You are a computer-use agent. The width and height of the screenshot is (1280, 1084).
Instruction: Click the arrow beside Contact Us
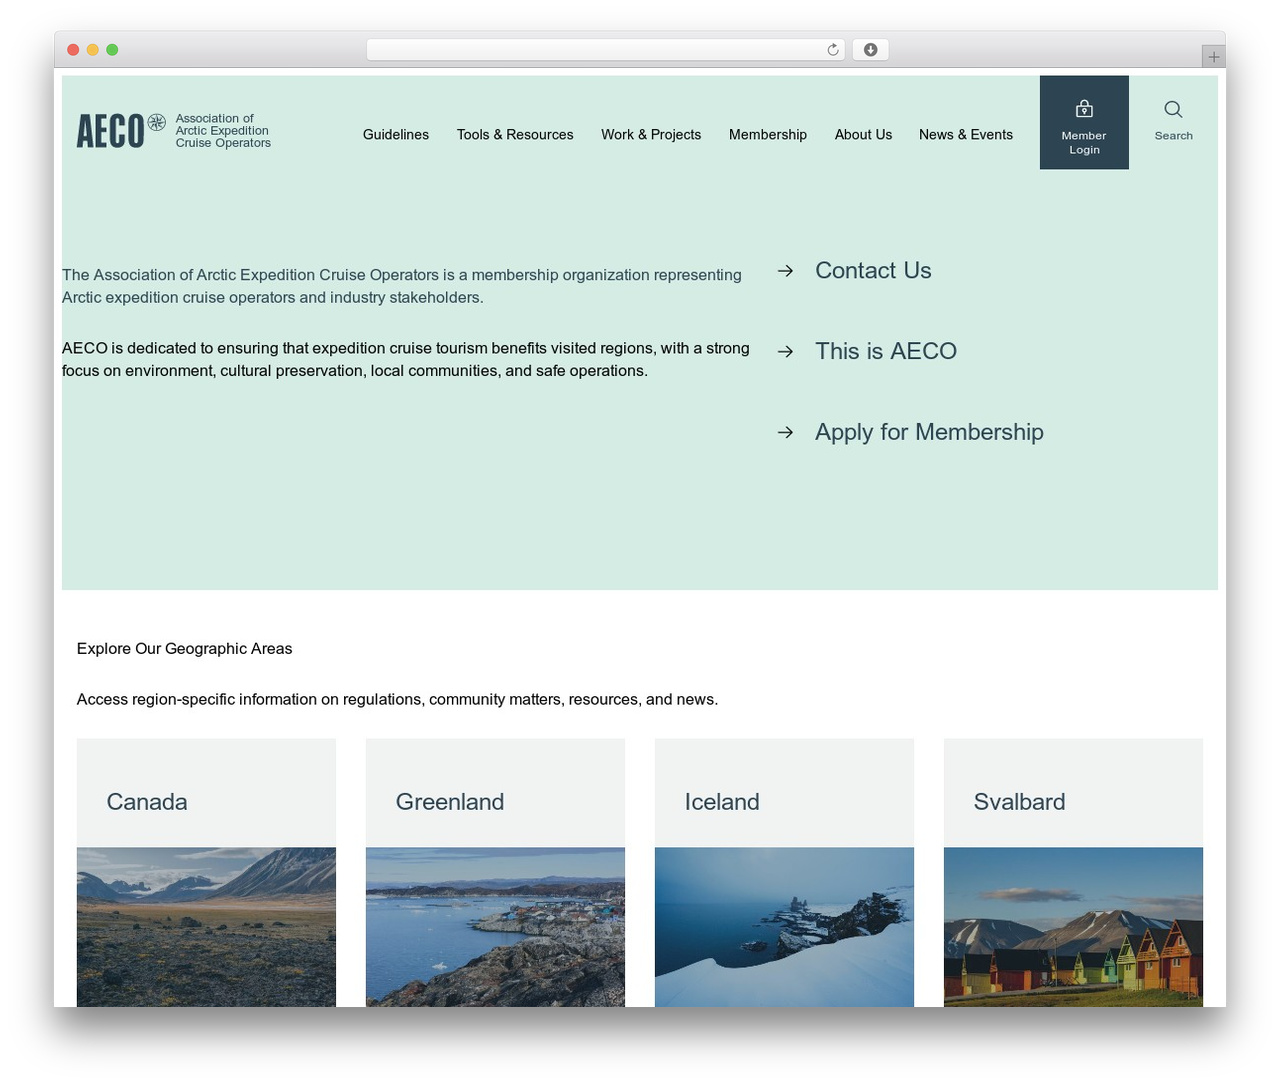[x=785, y=271]
